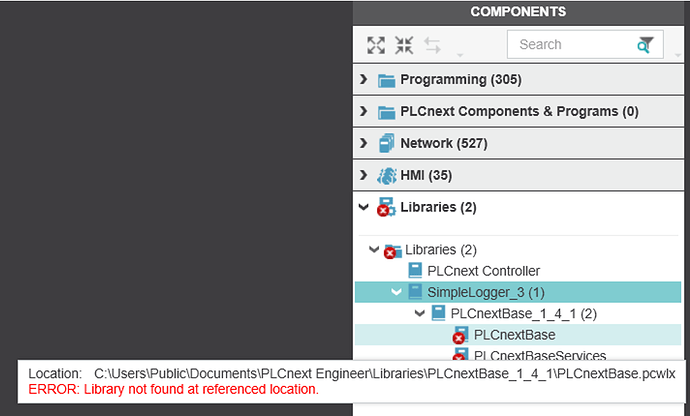Select the SimpleLogger_3 (1) library row
Screen dimensions: 690x416
pyautogui.click(x=518, y=292)
